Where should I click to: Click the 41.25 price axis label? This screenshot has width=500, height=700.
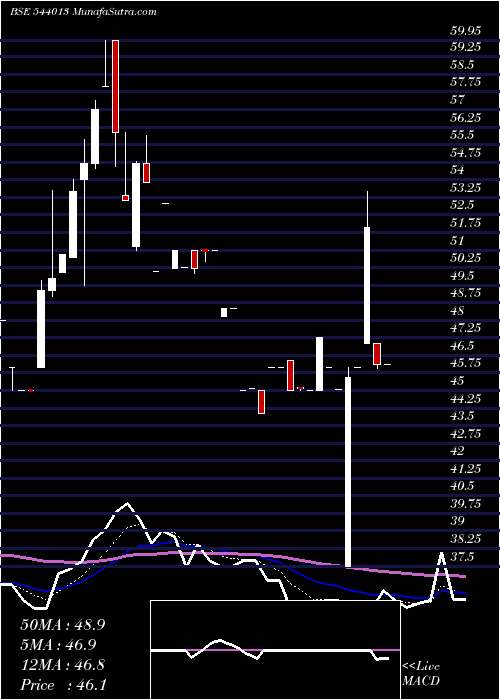point(466,469)
